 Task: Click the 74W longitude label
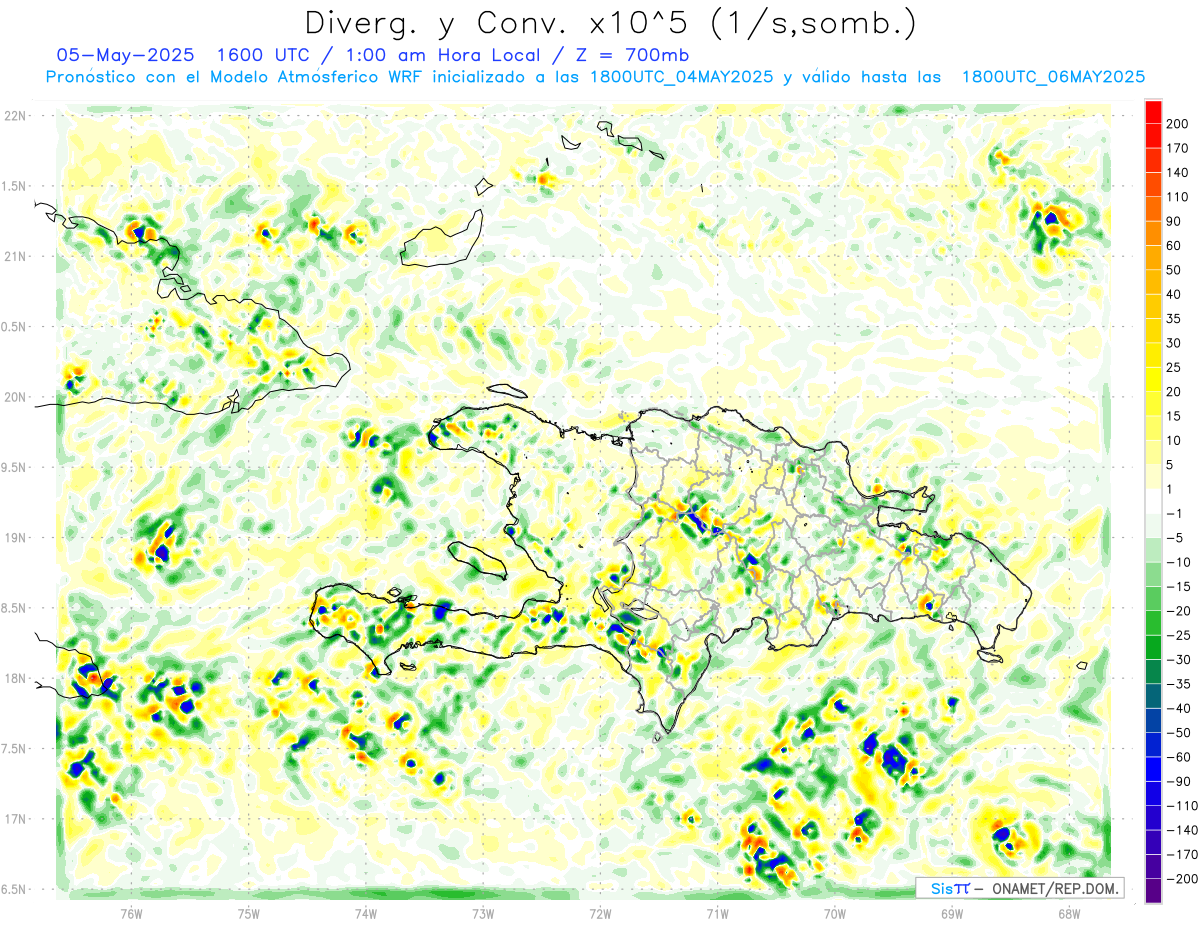click(365, 913)
